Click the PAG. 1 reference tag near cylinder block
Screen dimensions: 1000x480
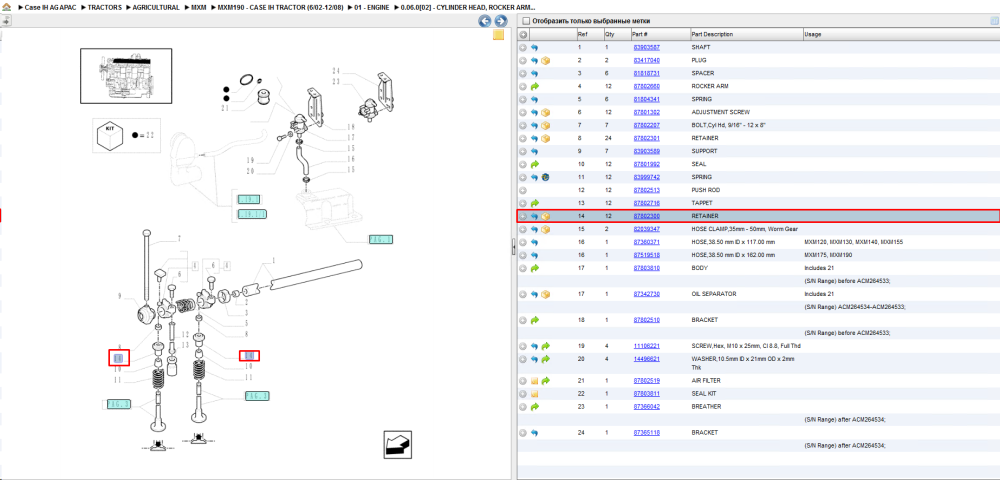[x=381, y=240]
